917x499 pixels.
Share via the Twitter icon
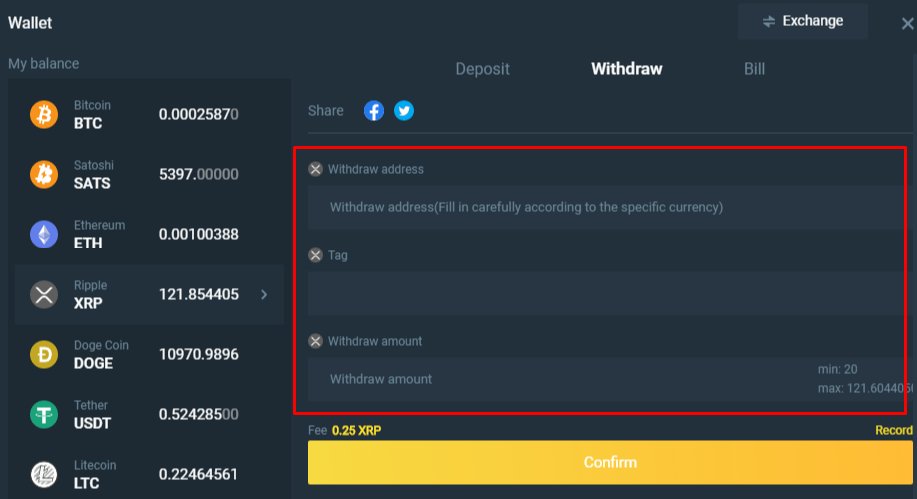[404, 111]
